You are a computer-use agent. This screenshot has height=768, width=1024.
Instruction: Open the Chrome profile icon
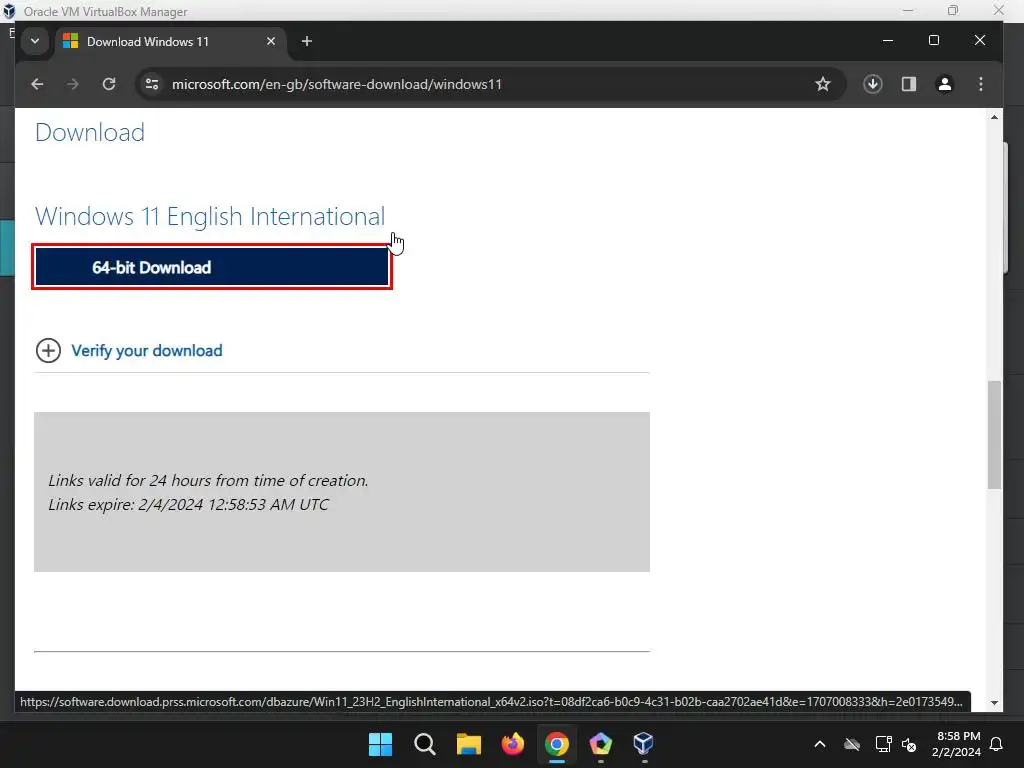point(944,84)
